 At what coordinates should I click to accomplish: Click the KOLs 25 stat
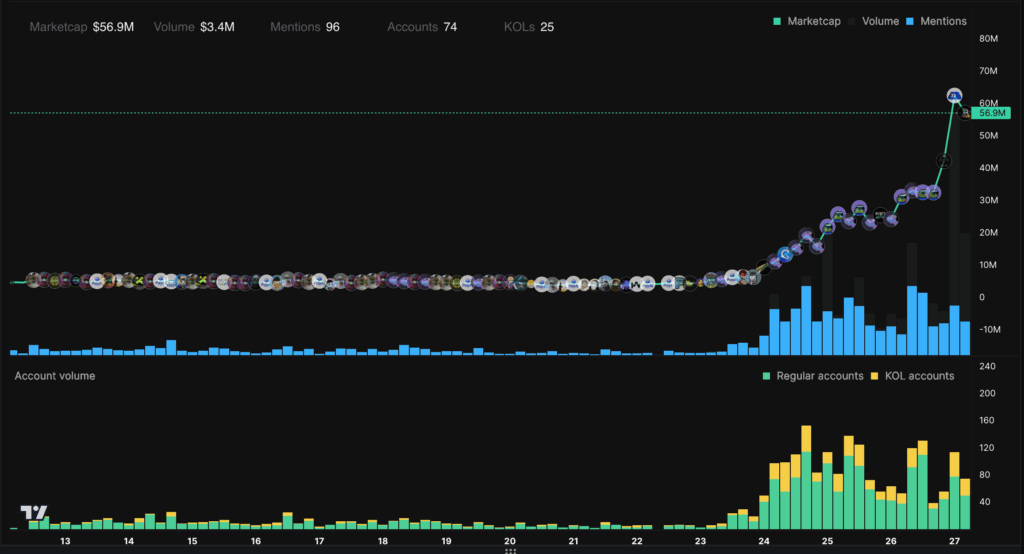(x=528, y=27)
